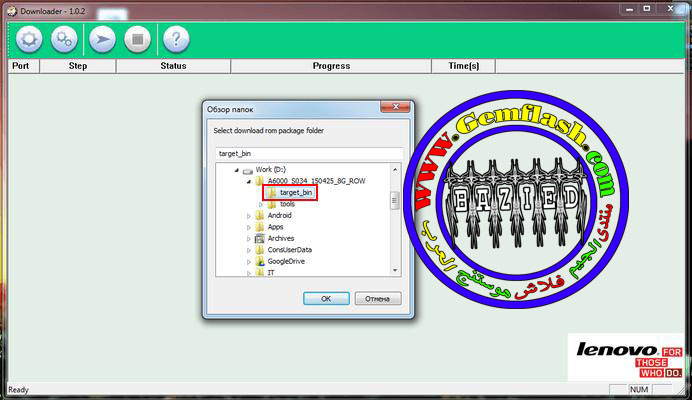
Task: Select the Step column header
Action: 78,66
